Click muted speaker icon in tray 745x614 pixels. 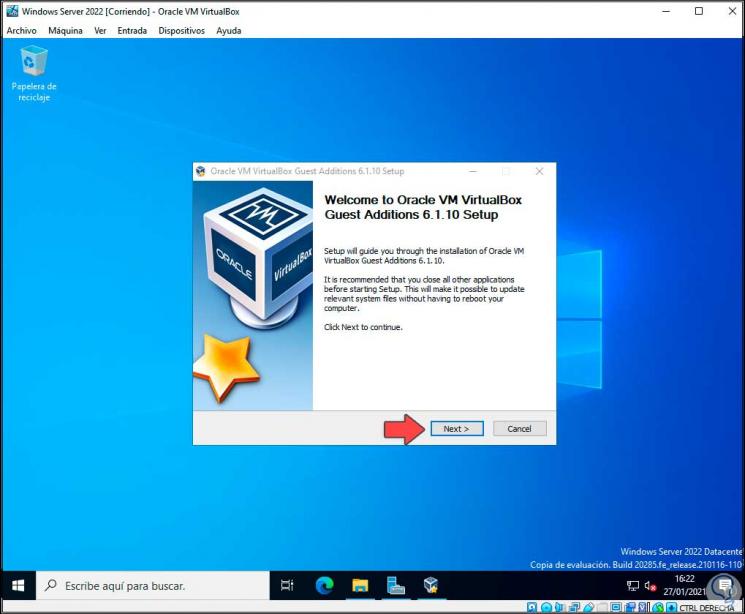coord(650,586)
